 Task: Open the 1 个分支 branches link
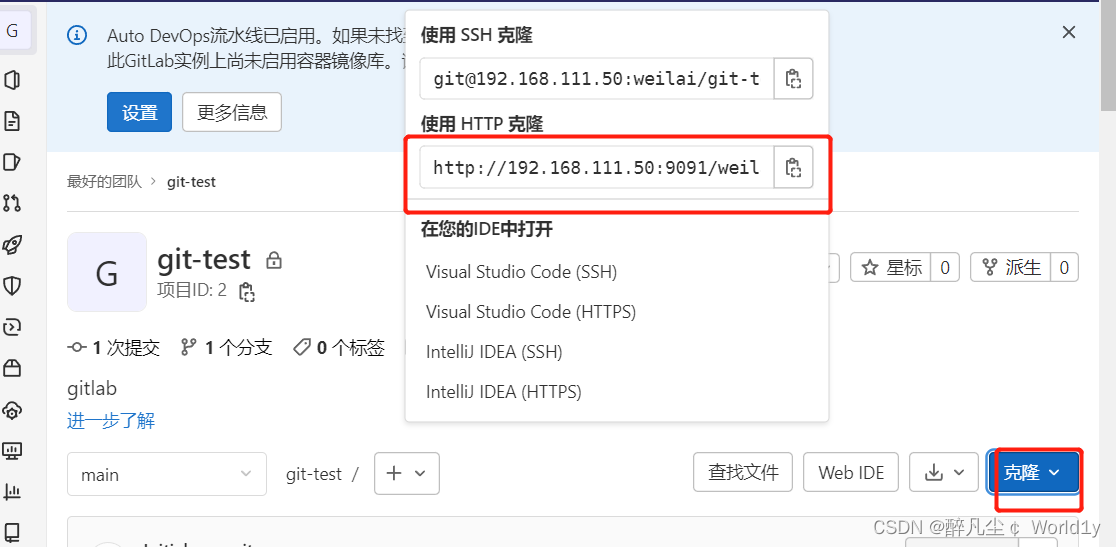click(226, 347)
